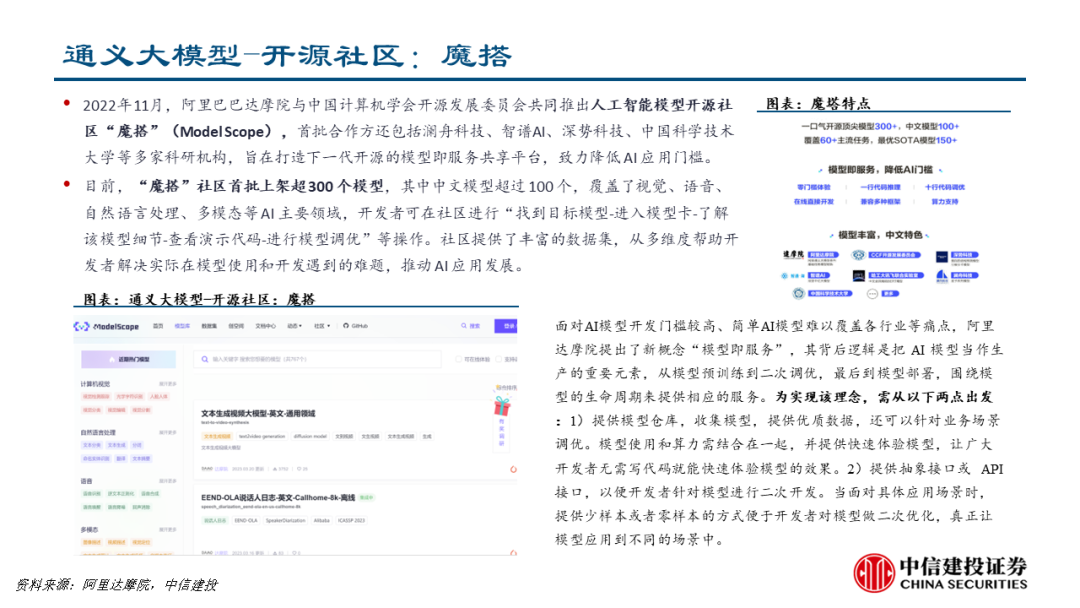Switch to the 模型库 tab
The width and height of the screenshot is (1080, 608).
point(182,326)
